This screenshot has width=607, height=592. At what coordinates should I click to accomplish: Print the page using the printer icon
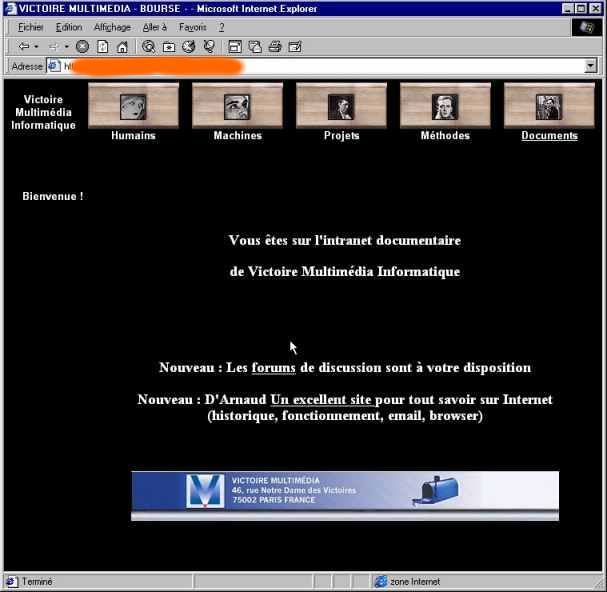click(275, 47)
